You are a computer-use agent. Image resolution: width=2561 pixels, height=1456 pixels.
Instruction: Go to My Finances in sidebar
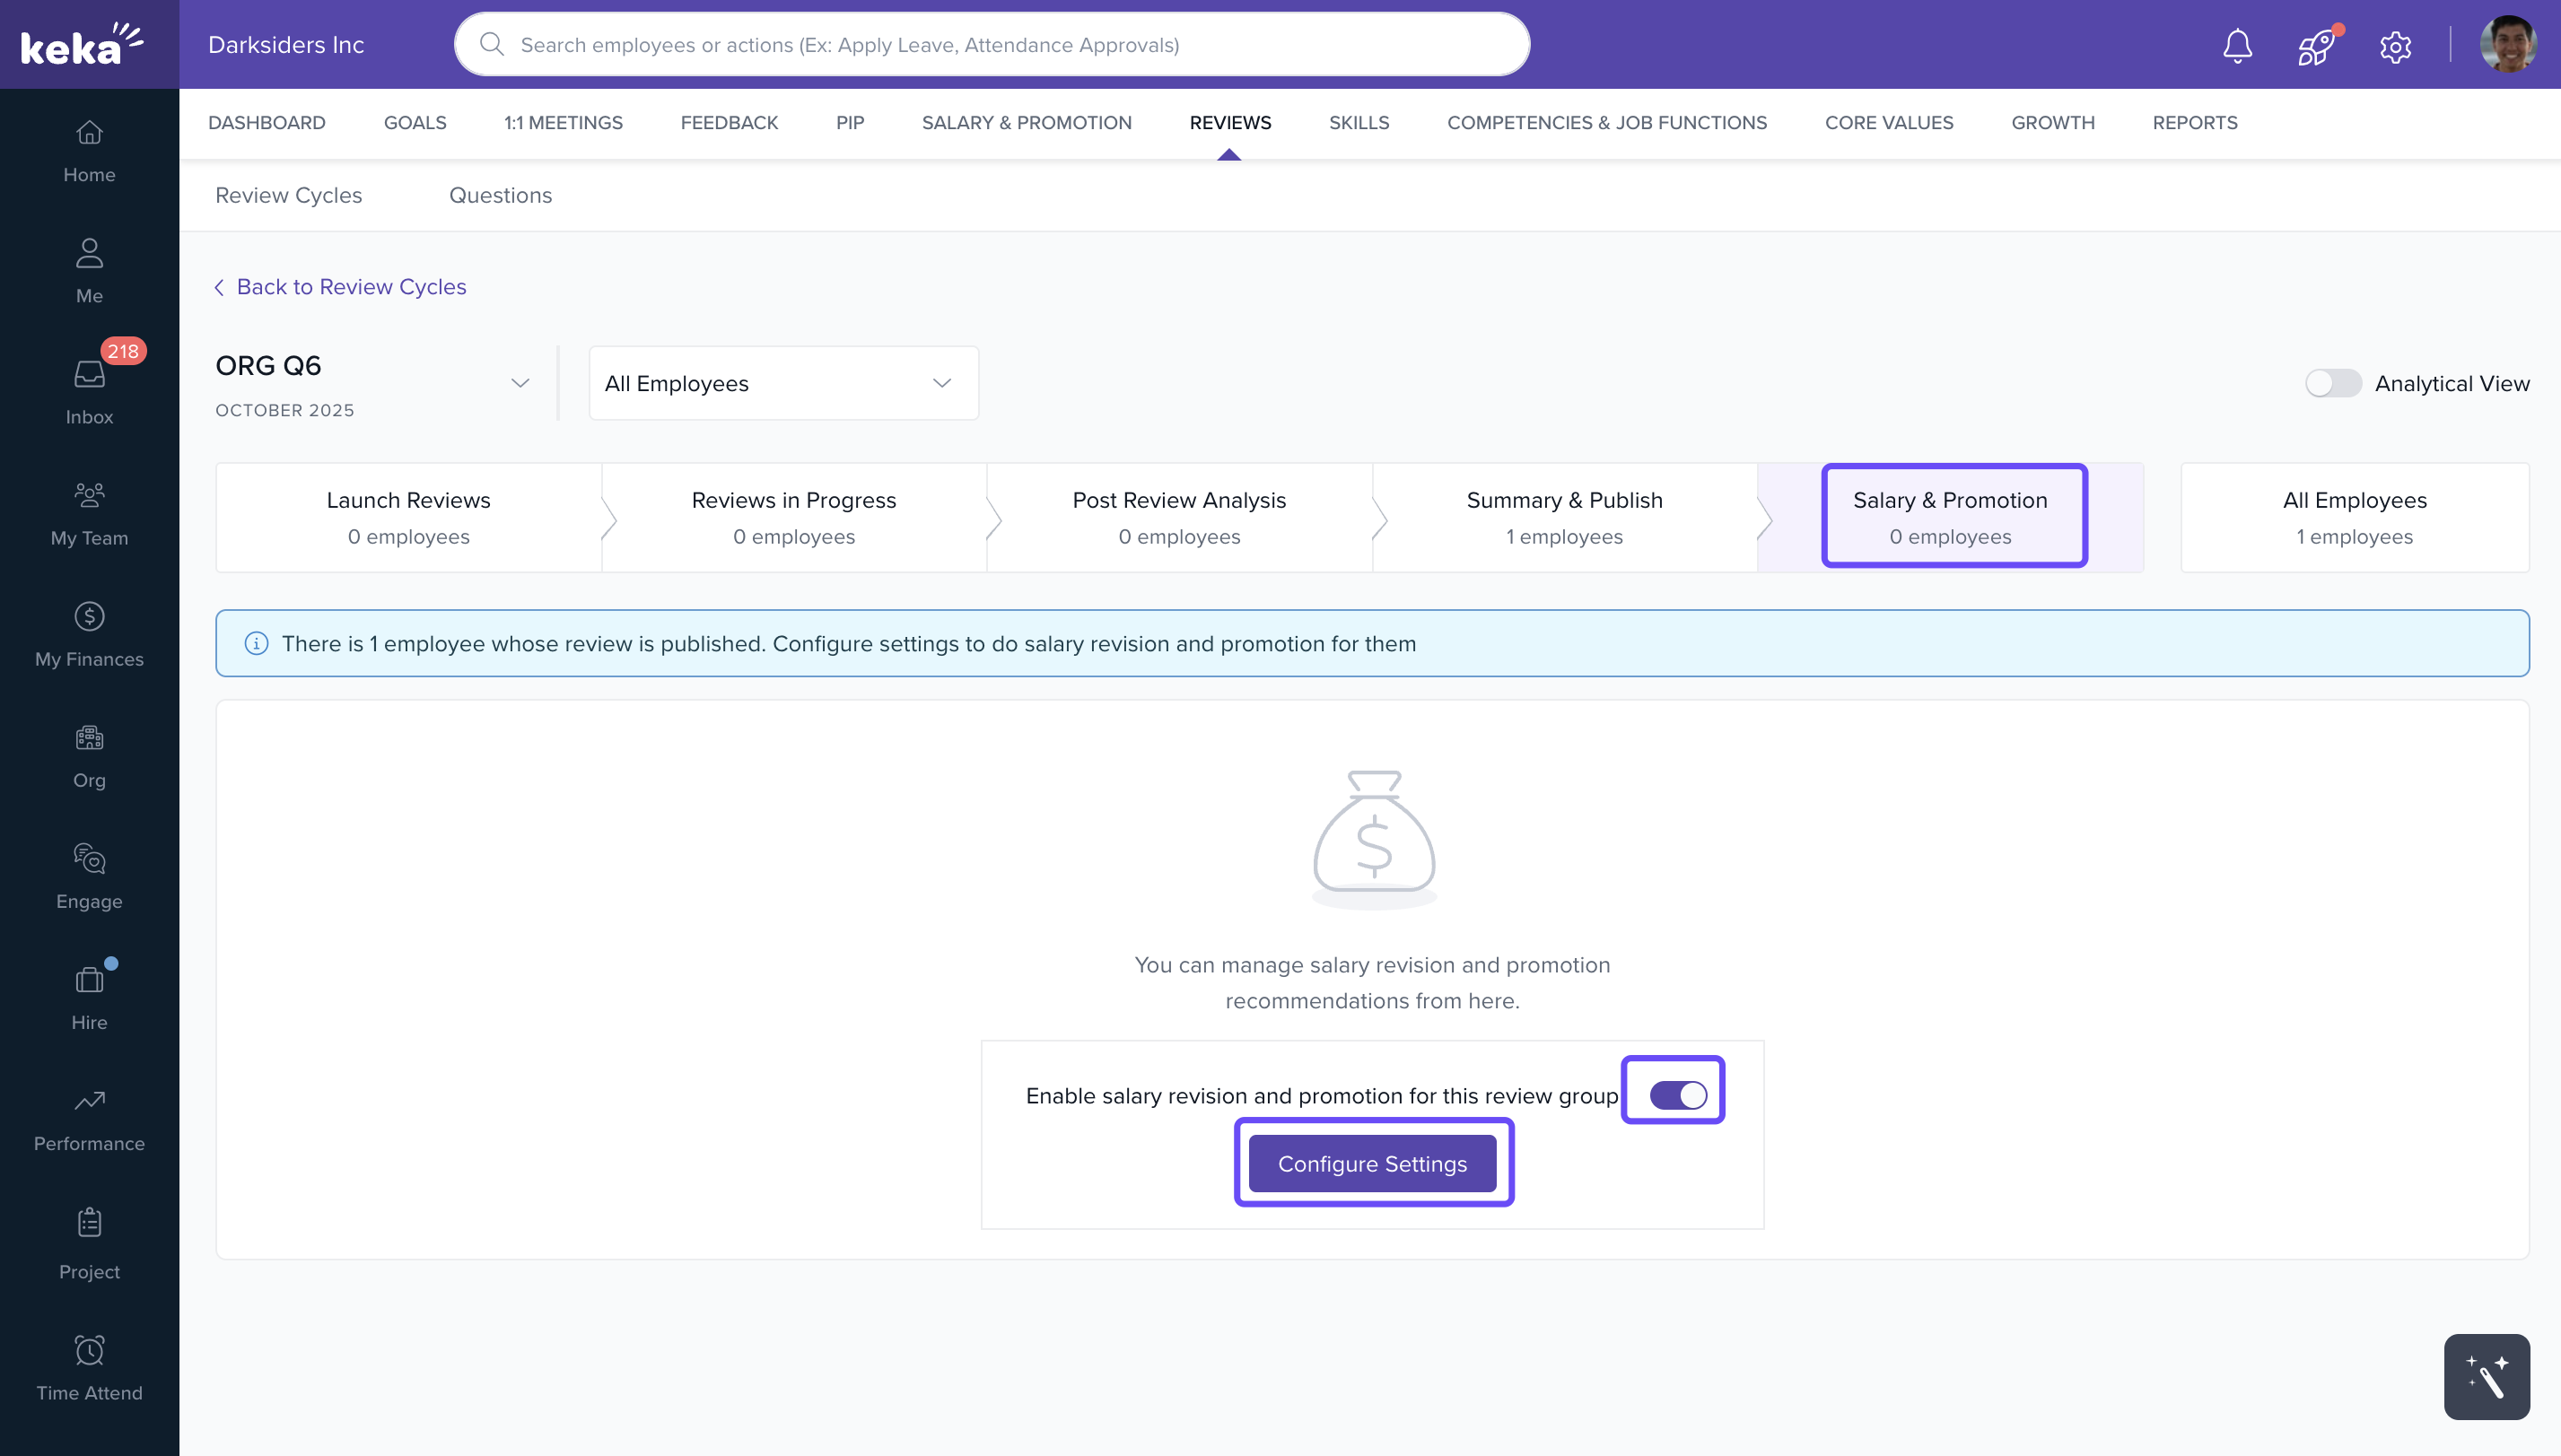(89, 633)
